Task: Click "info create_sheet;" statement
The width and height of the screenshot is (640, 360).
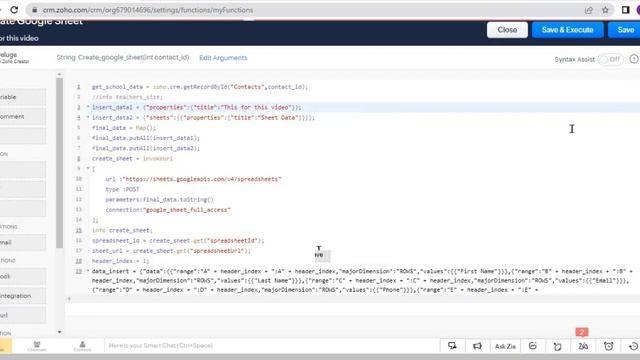Action: (x=122, y=230)
